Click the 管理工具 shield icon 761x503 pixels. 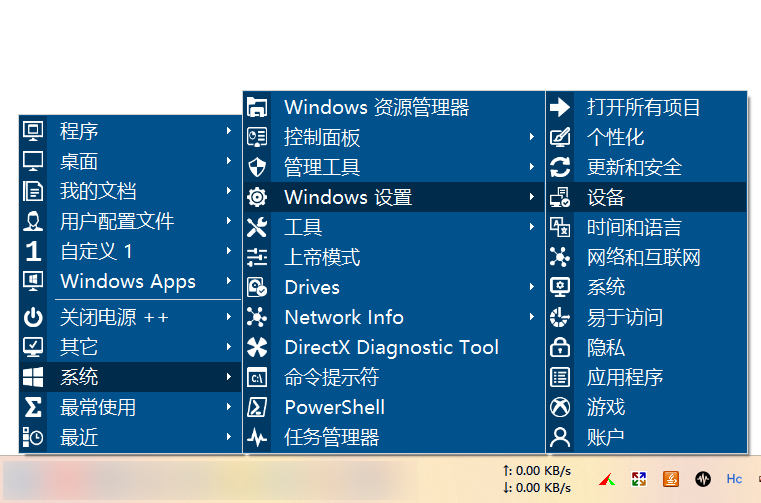257,167
